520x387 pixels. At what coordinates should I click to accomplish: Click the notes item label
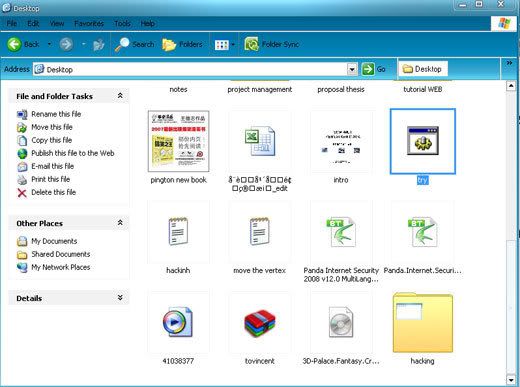coord(178,89)
